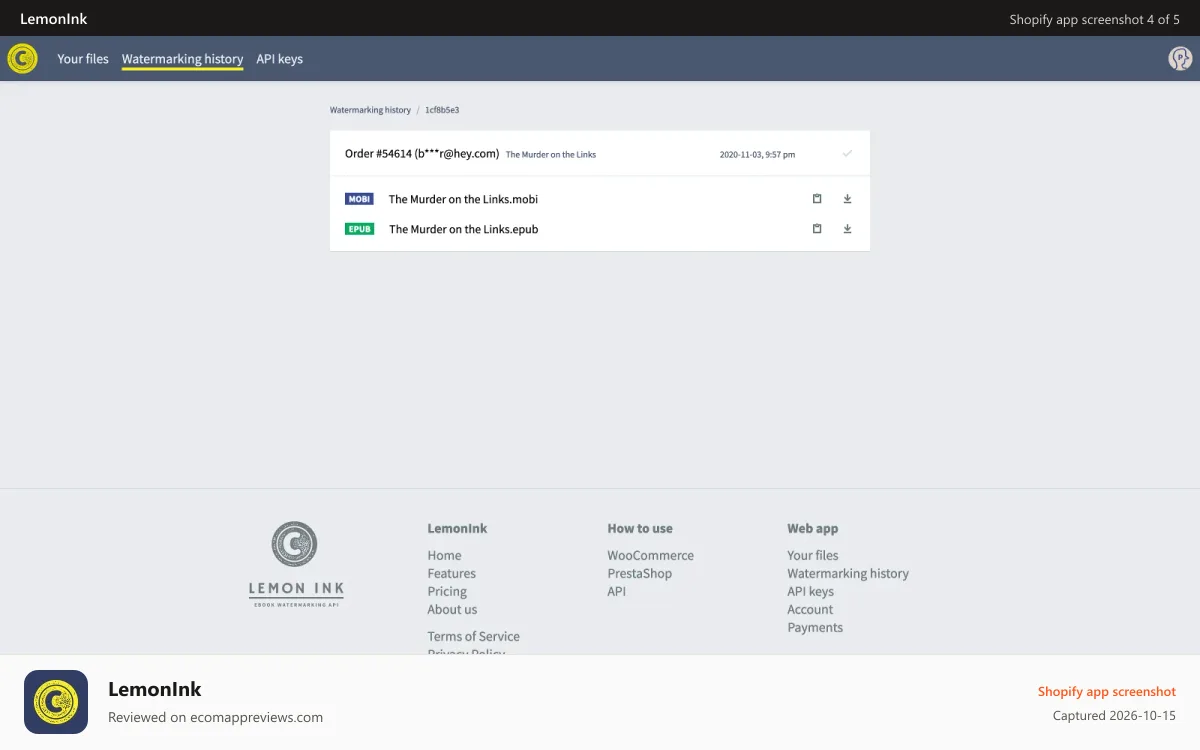Open the WooCommerce how-to link
The width and height of the screenshot is (1200, 750).
[x=650, y=555]
